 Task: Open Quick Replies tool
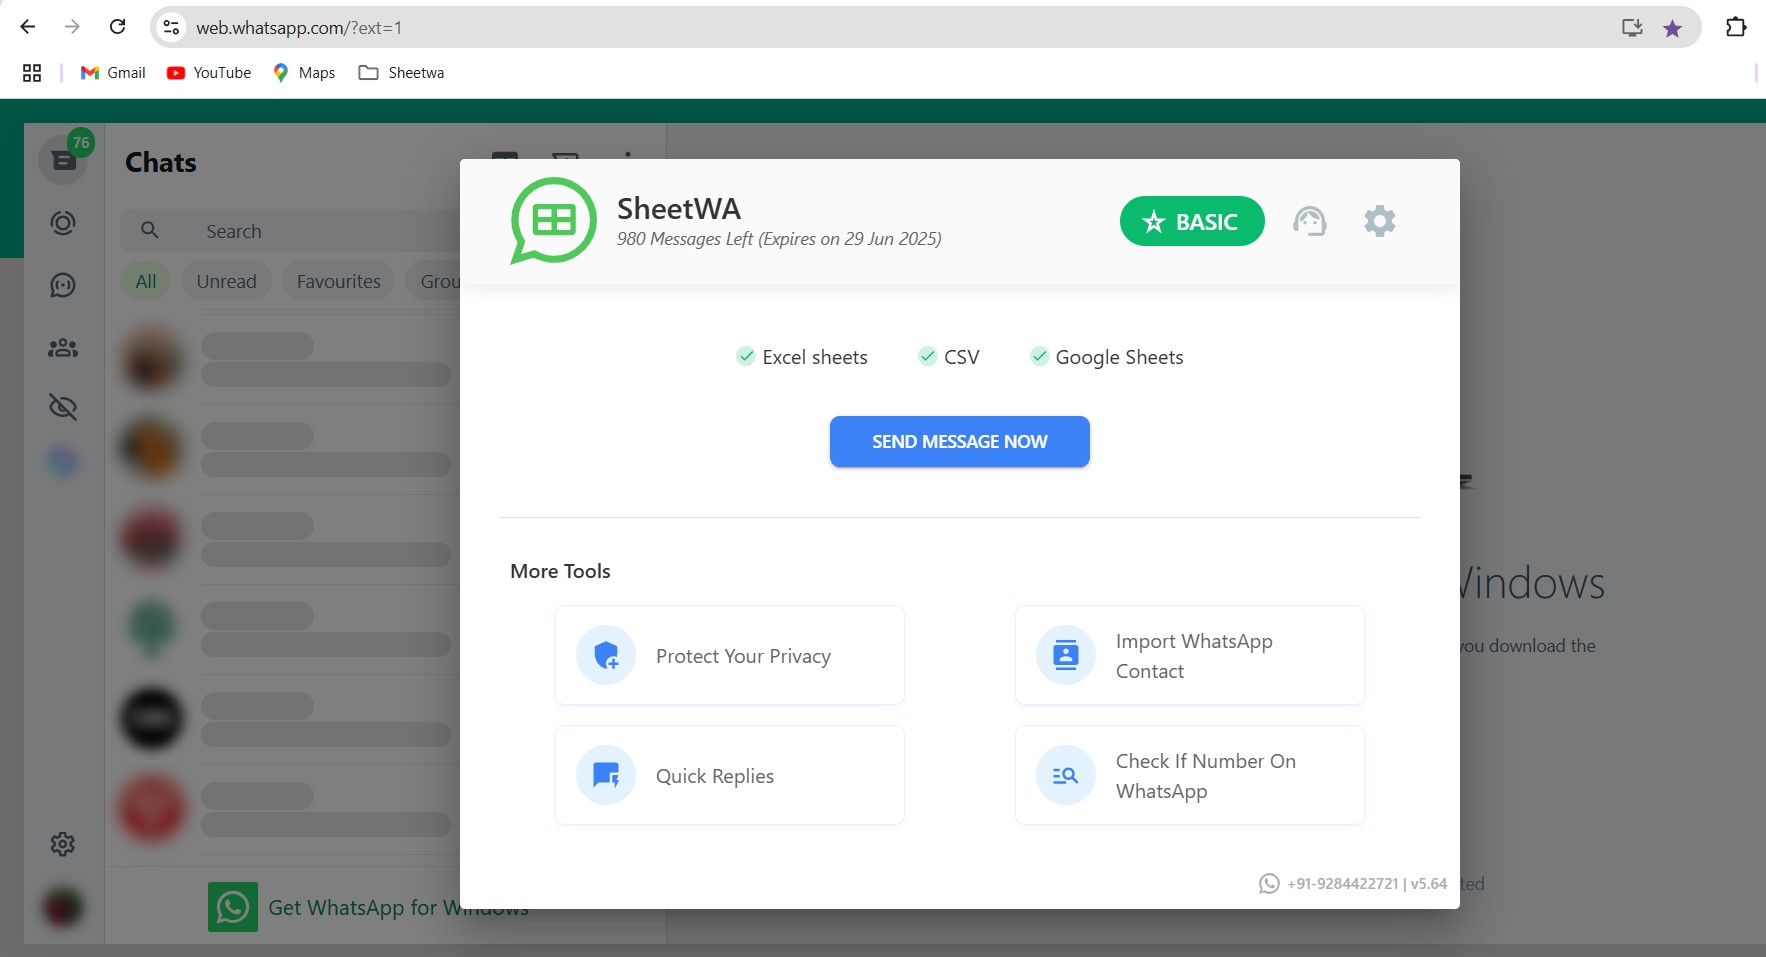click(730, 776)
